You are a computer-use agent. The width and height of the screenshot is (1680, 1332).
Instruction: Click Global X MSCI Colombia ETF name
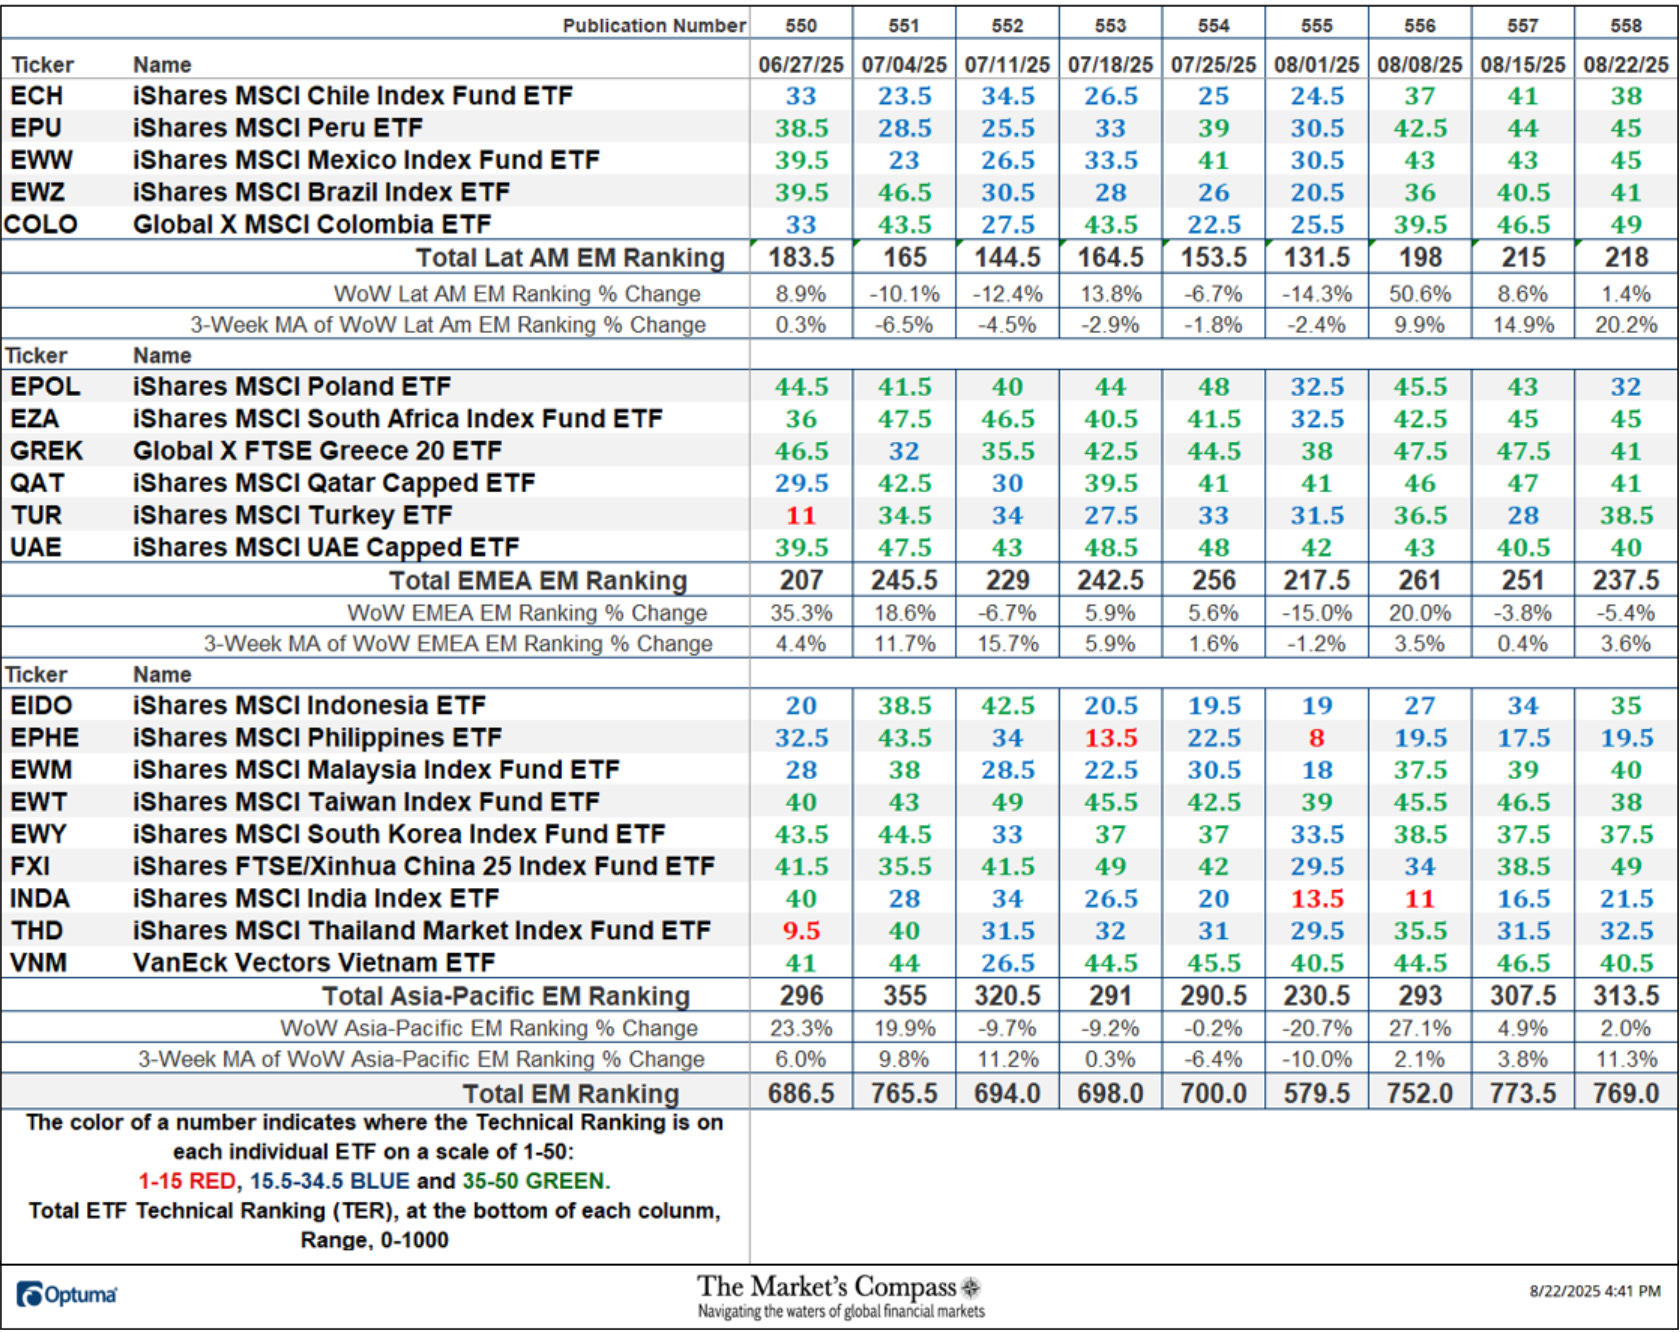(312, 224)
